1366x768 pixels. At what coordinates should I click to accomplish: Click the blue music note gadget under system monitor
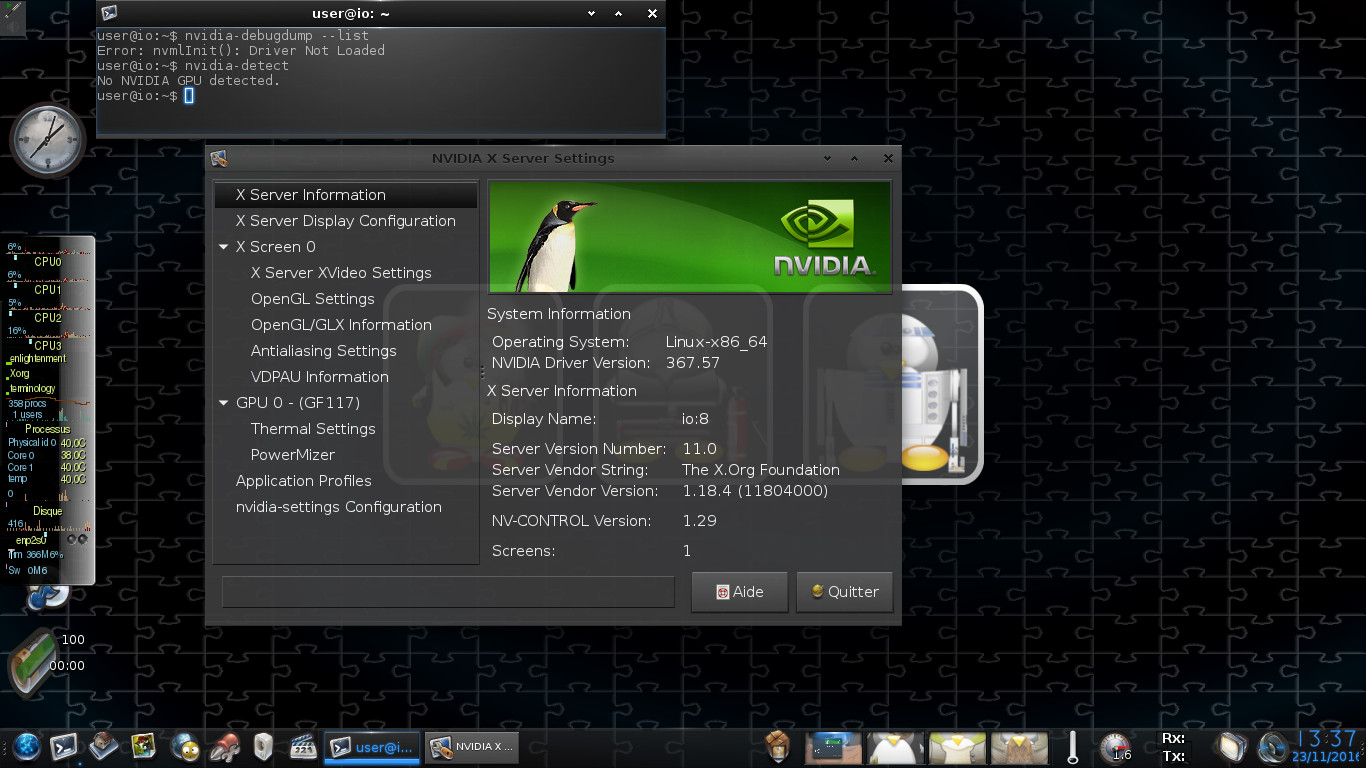47,596
